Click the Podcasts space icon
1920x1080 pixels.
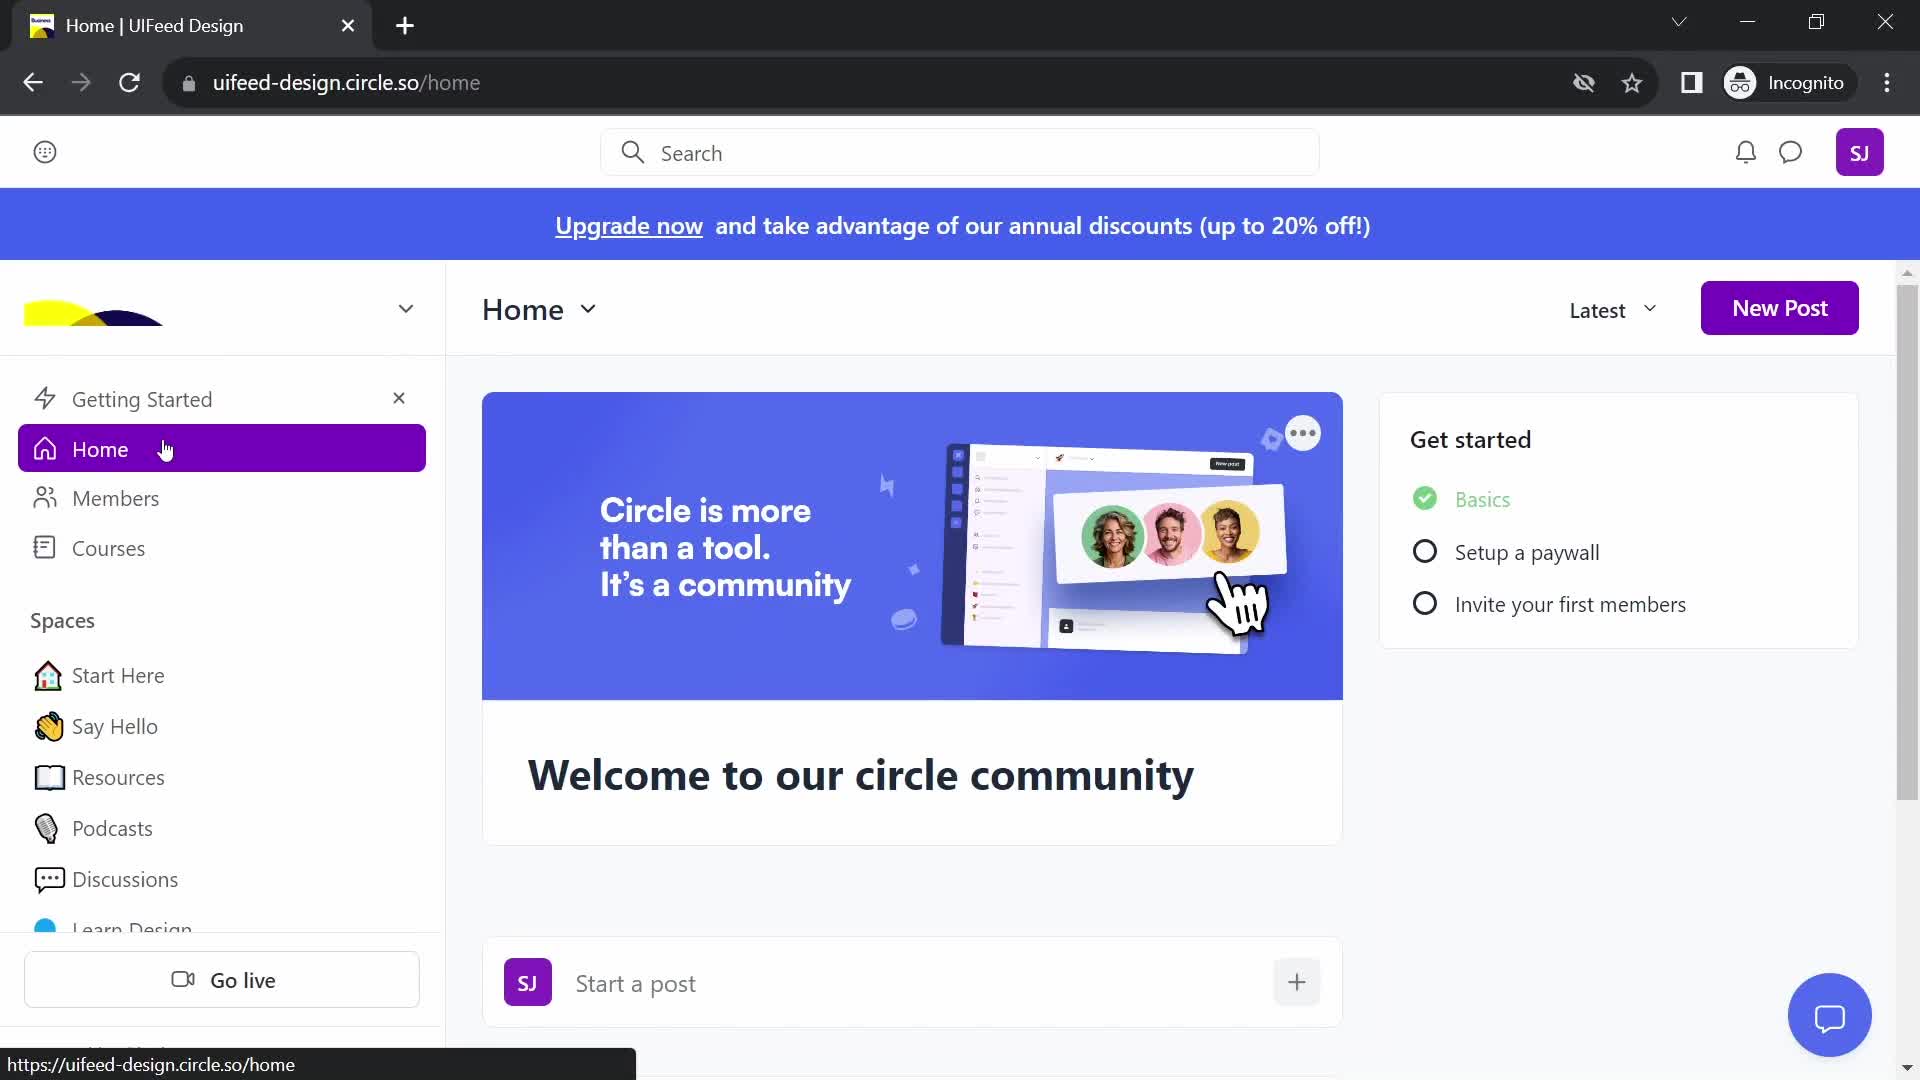49,828
